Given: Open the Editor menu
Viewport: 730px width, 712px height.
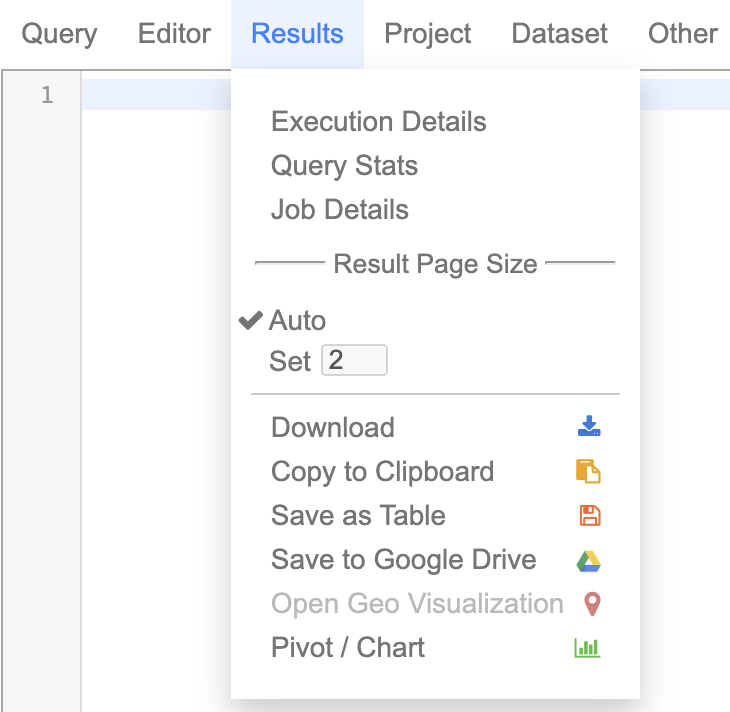Looking at the screenshot, I should click(x=174, y=34).
